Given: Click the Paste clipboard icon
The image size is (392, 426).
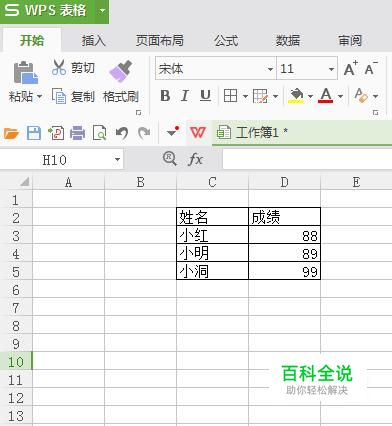Looking at the screenshot, I should pyautogui.click(x=26, y=72).
